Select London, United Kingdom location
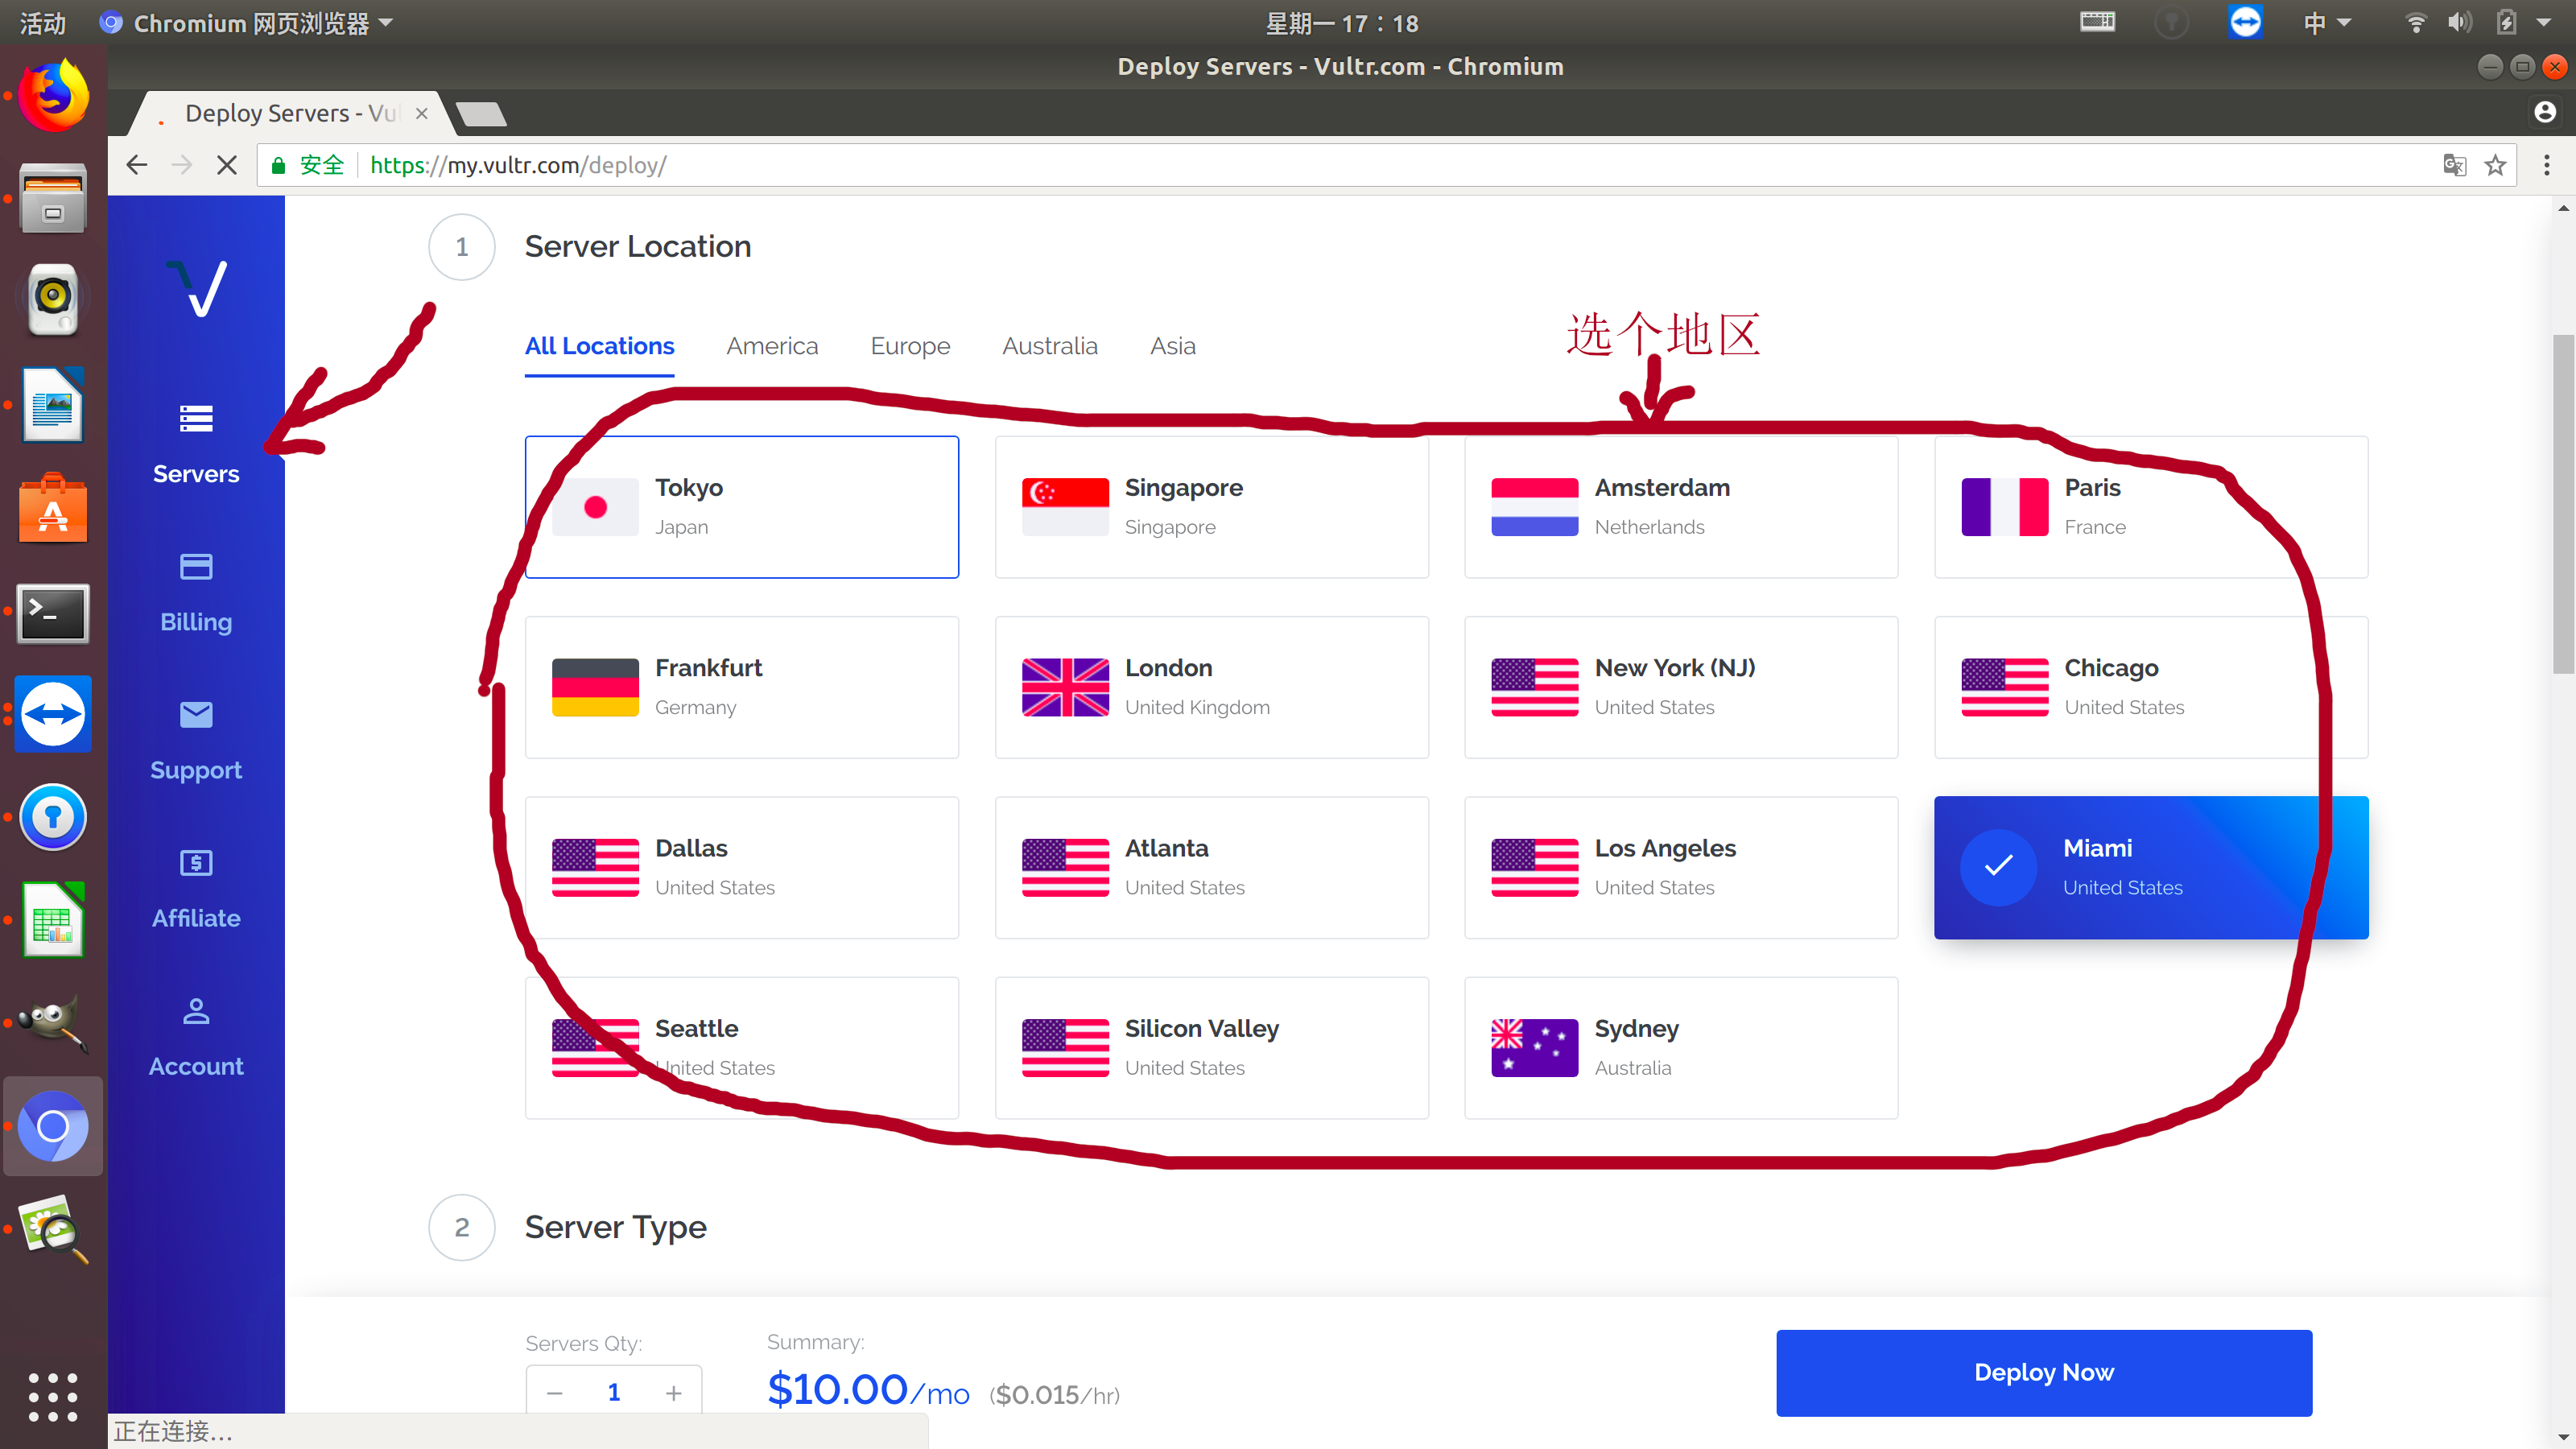Image resolution: width=2576 pixels, height=1449 pixels. 1212,687
